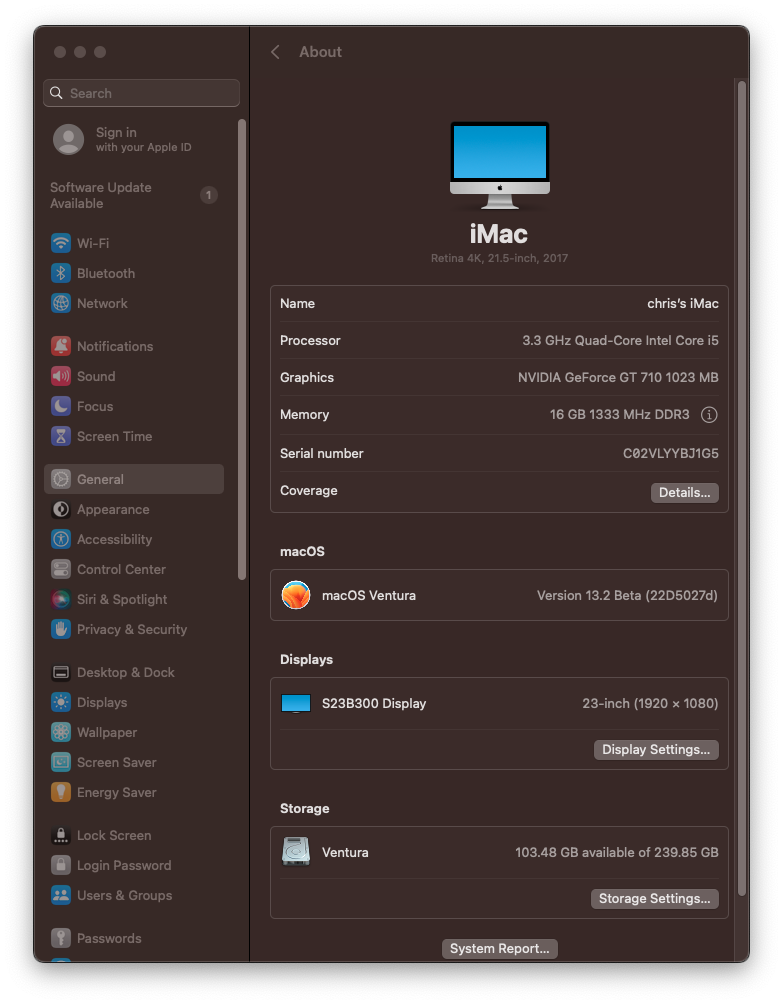Click Display Settings button

tap(656, 750)
